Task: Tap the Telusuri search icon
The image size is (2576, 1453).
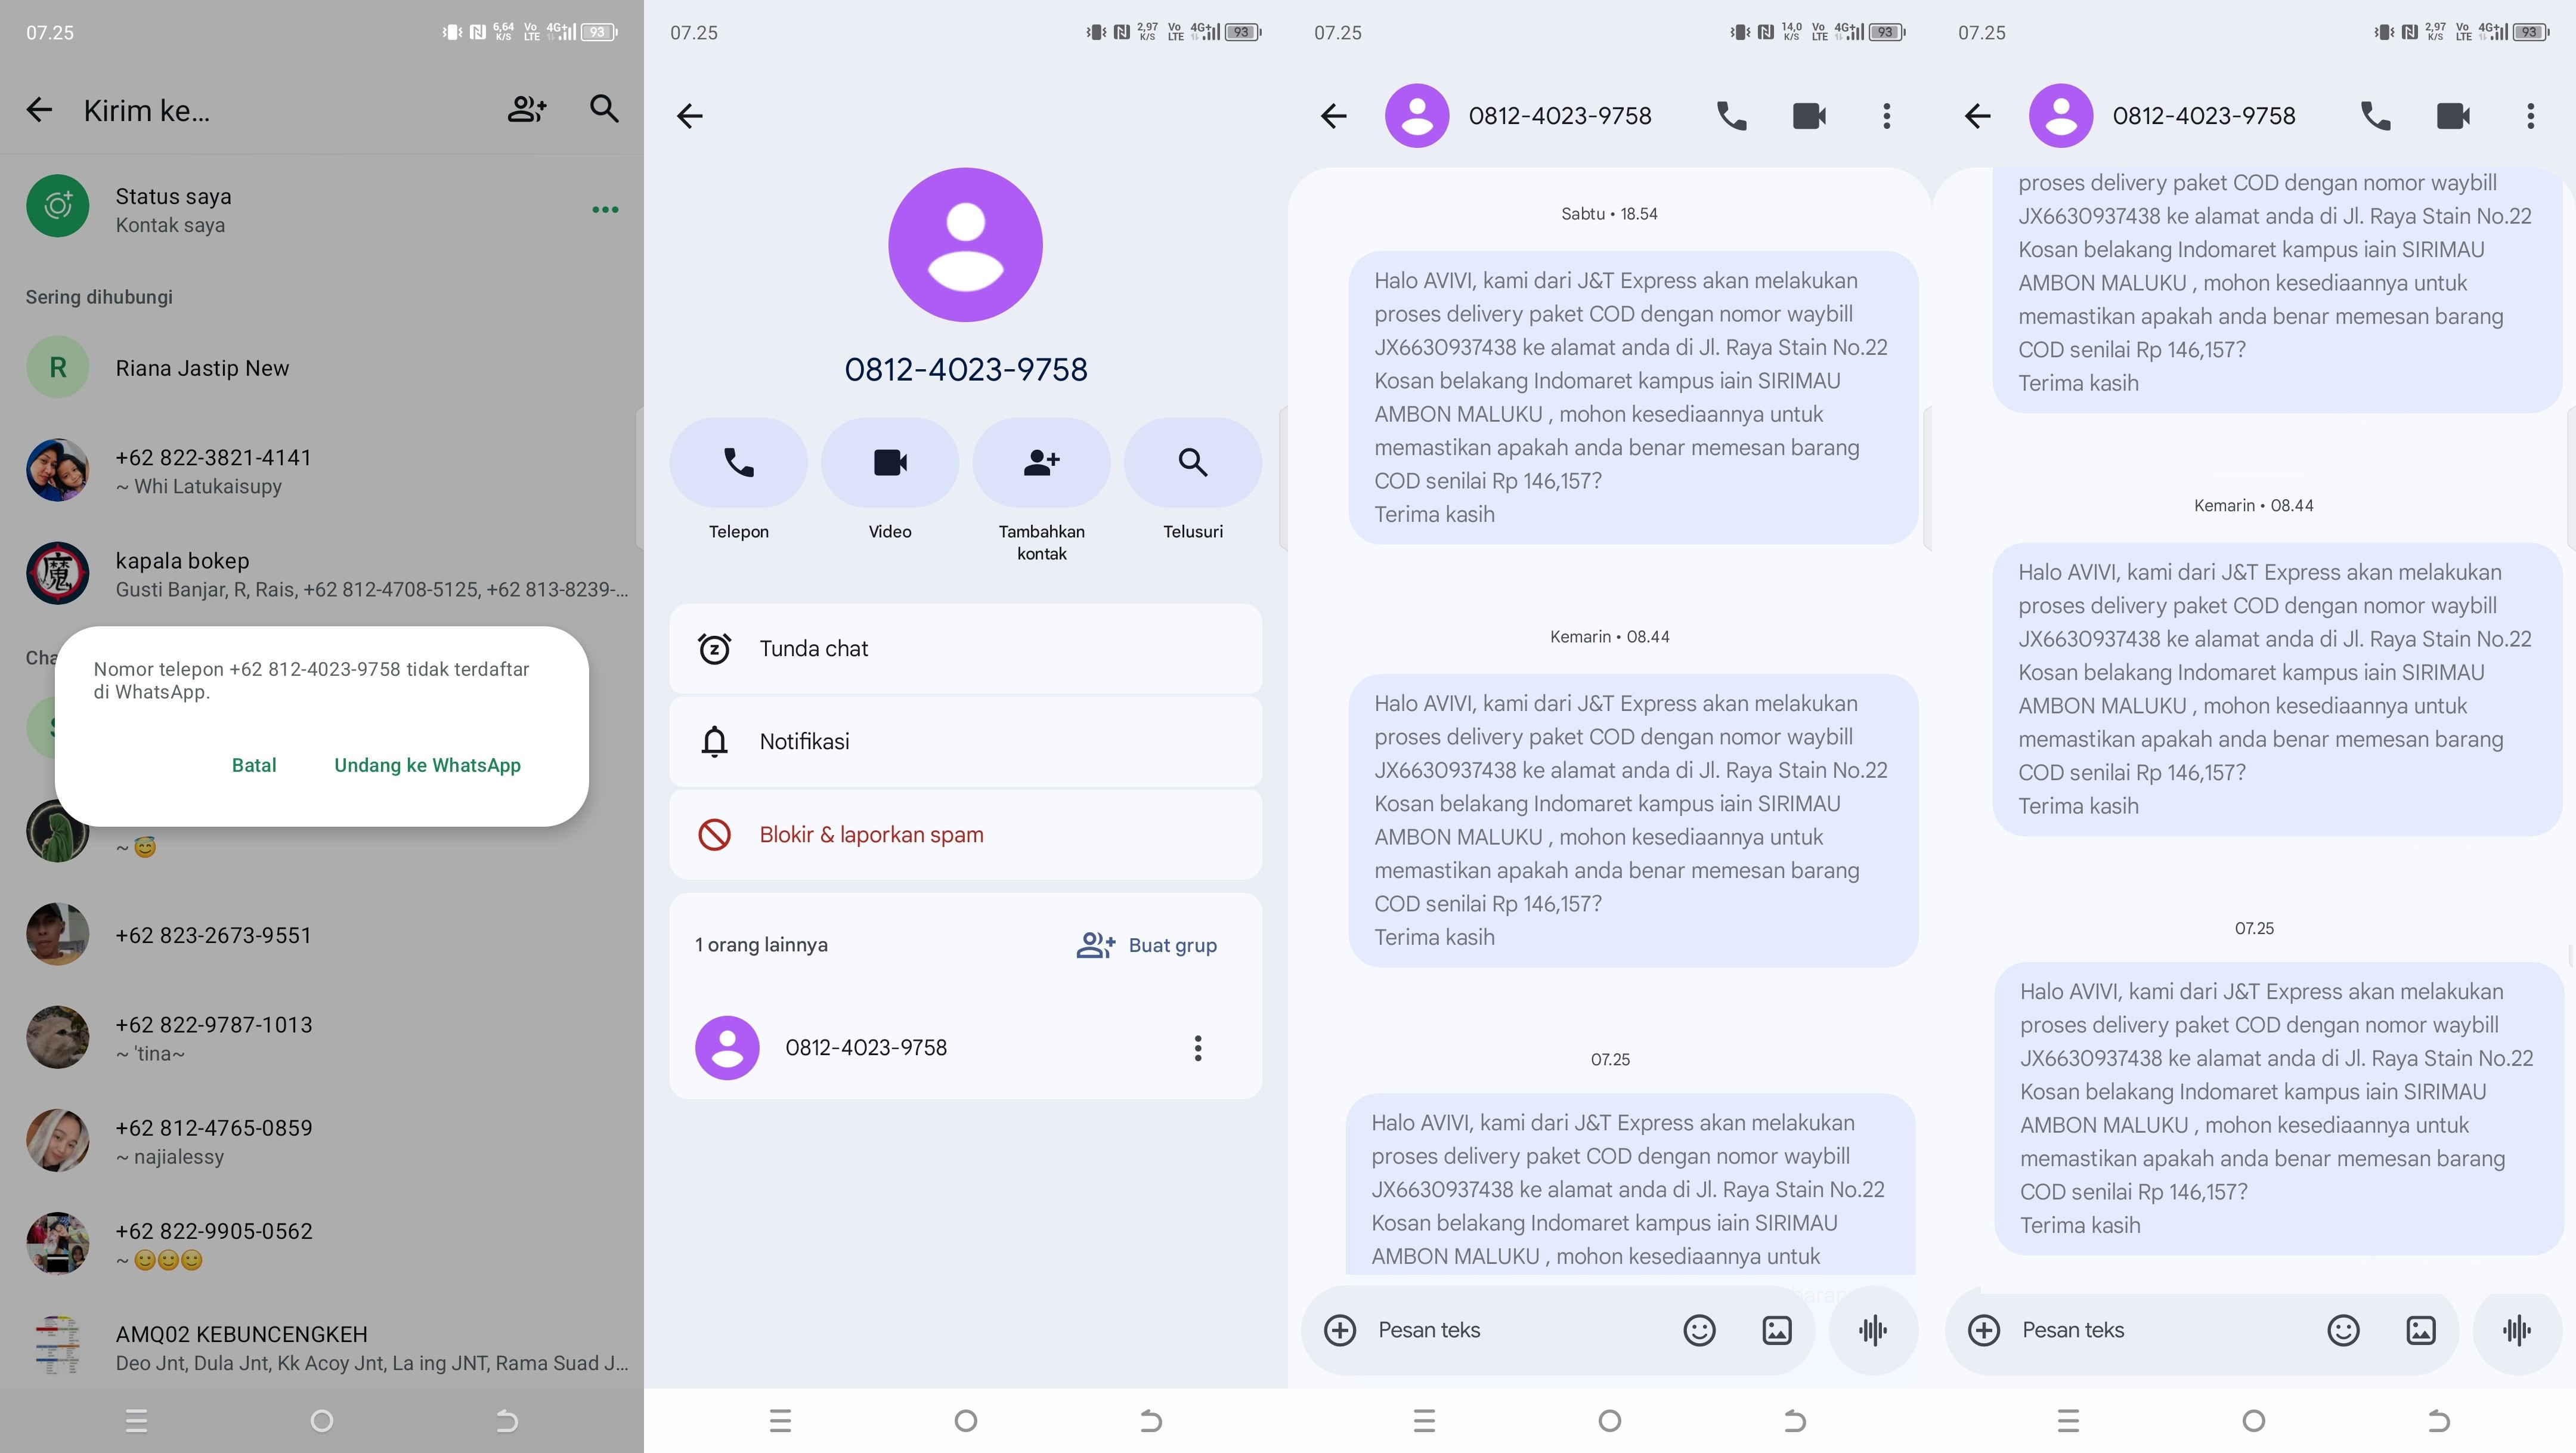Action: pos(1192,463)
